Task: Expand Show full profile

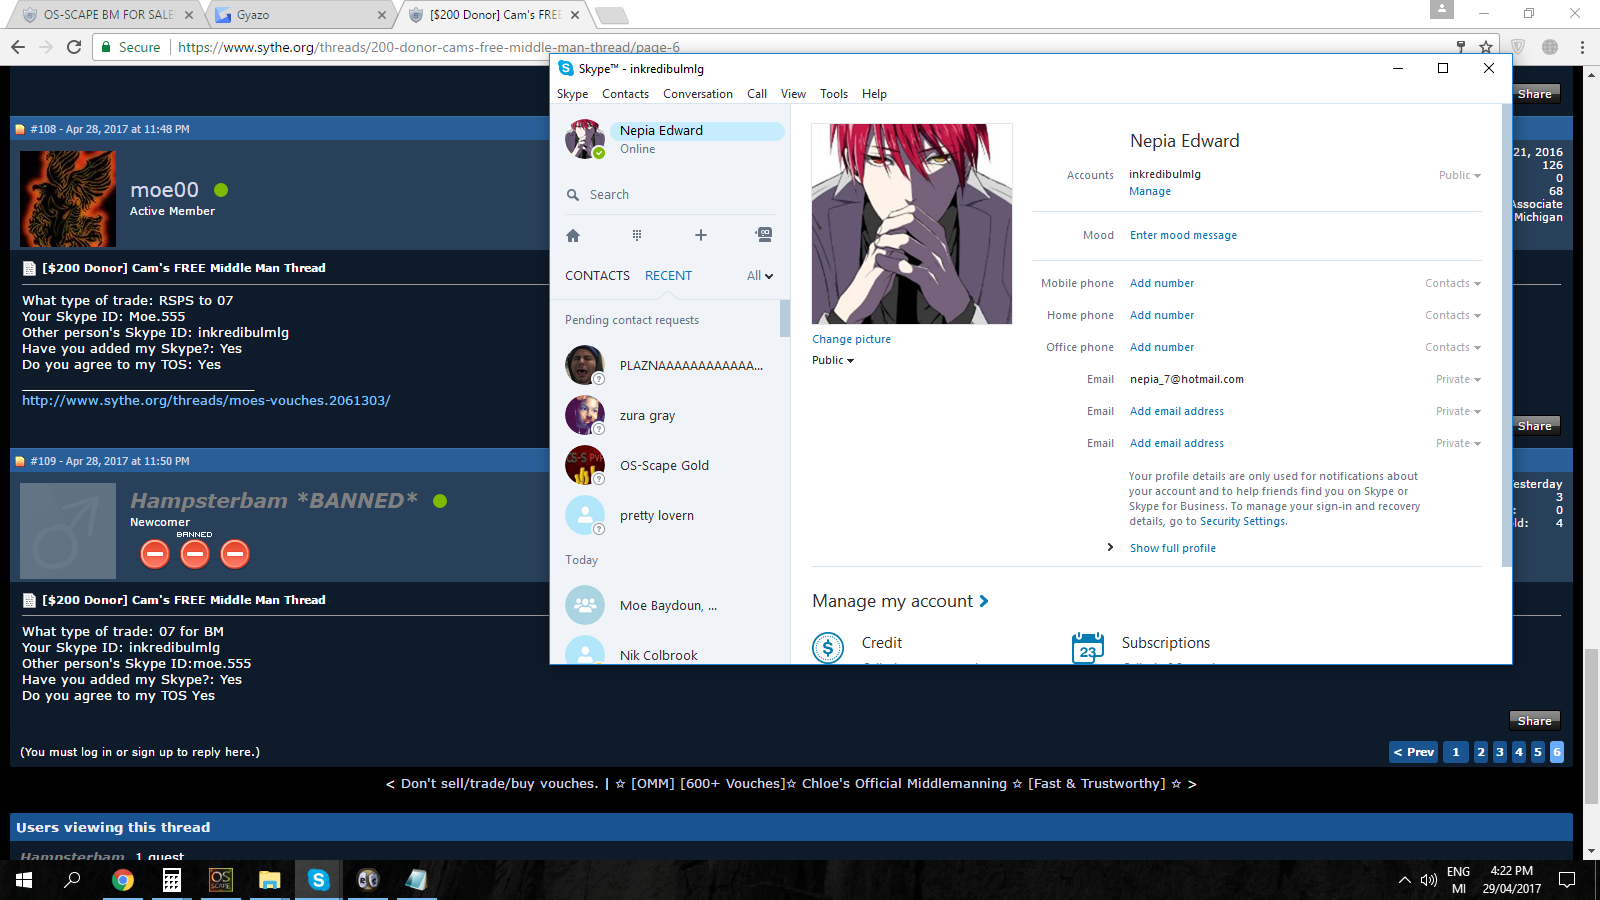Action: 1173,548
